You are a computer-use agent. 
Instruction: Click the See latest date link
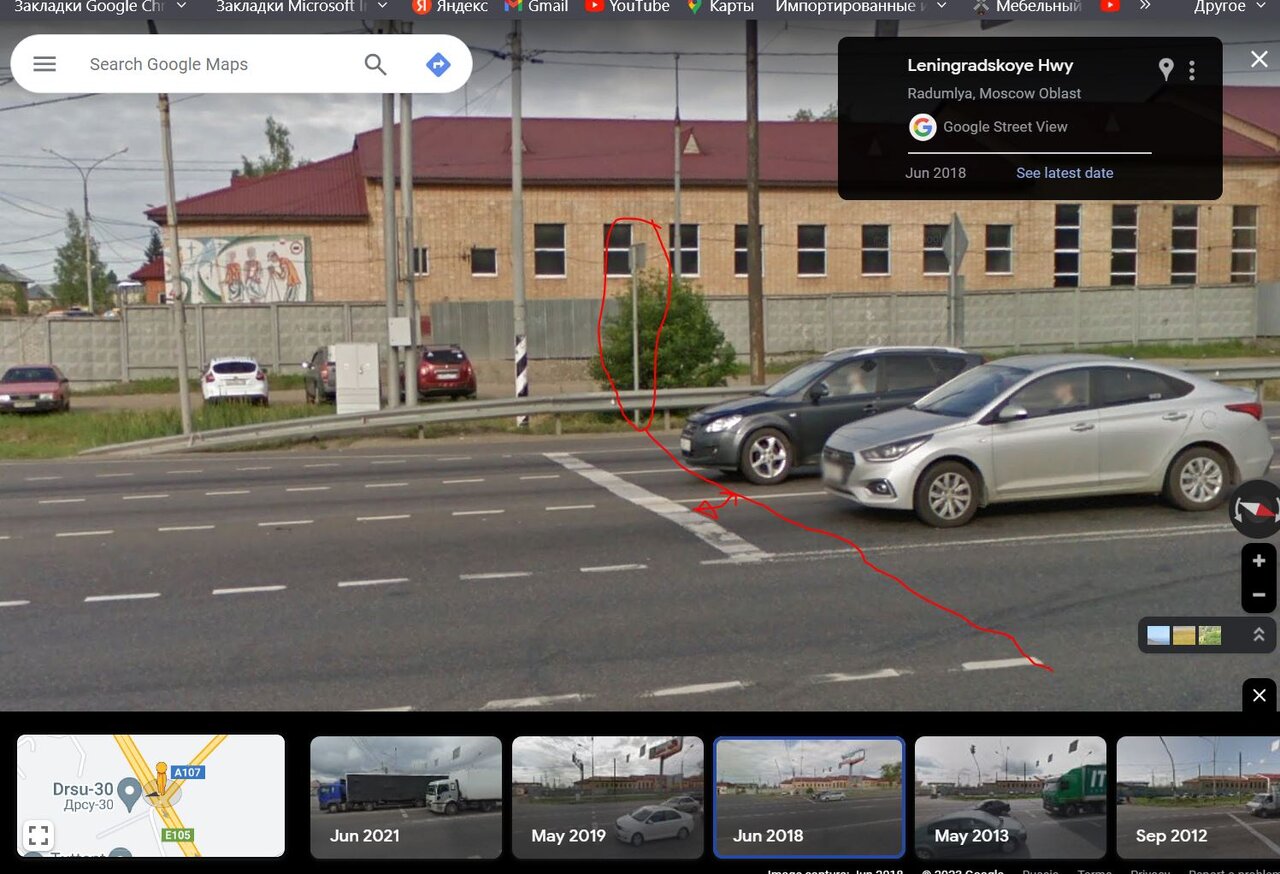(x=1064, y=173)
